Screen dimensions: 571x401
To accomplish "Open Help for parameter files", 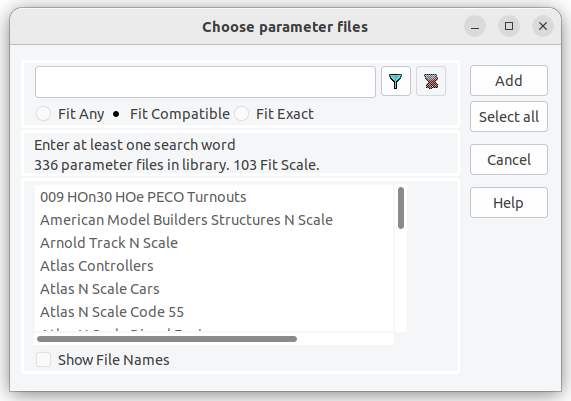I will click(x=509, y=203).
